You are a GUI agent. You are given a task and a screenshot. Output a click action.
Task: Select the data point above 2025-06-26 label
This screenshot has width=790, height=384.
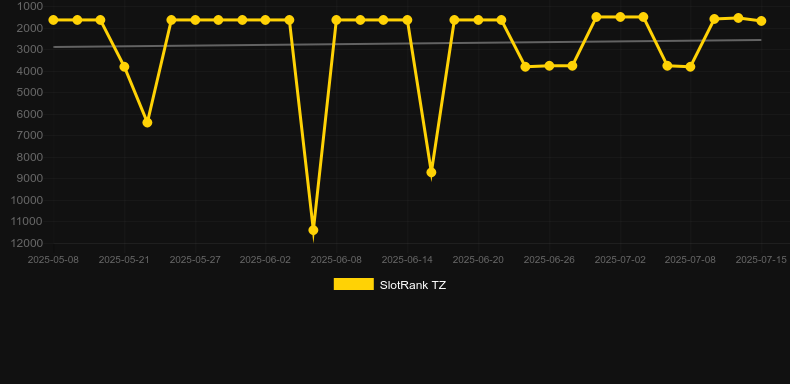click(549, 66)
